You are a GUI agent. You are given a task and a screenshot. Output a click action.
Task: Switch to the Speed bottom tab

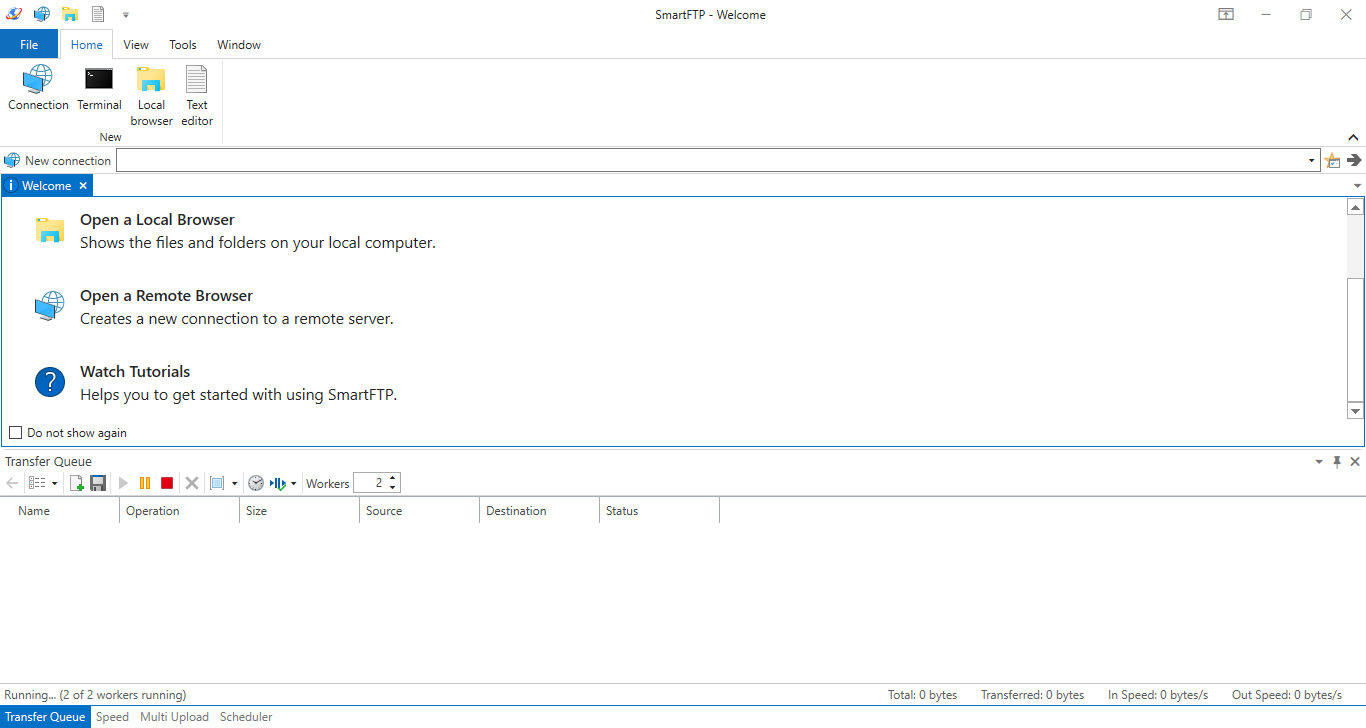[x=112, y=717]
